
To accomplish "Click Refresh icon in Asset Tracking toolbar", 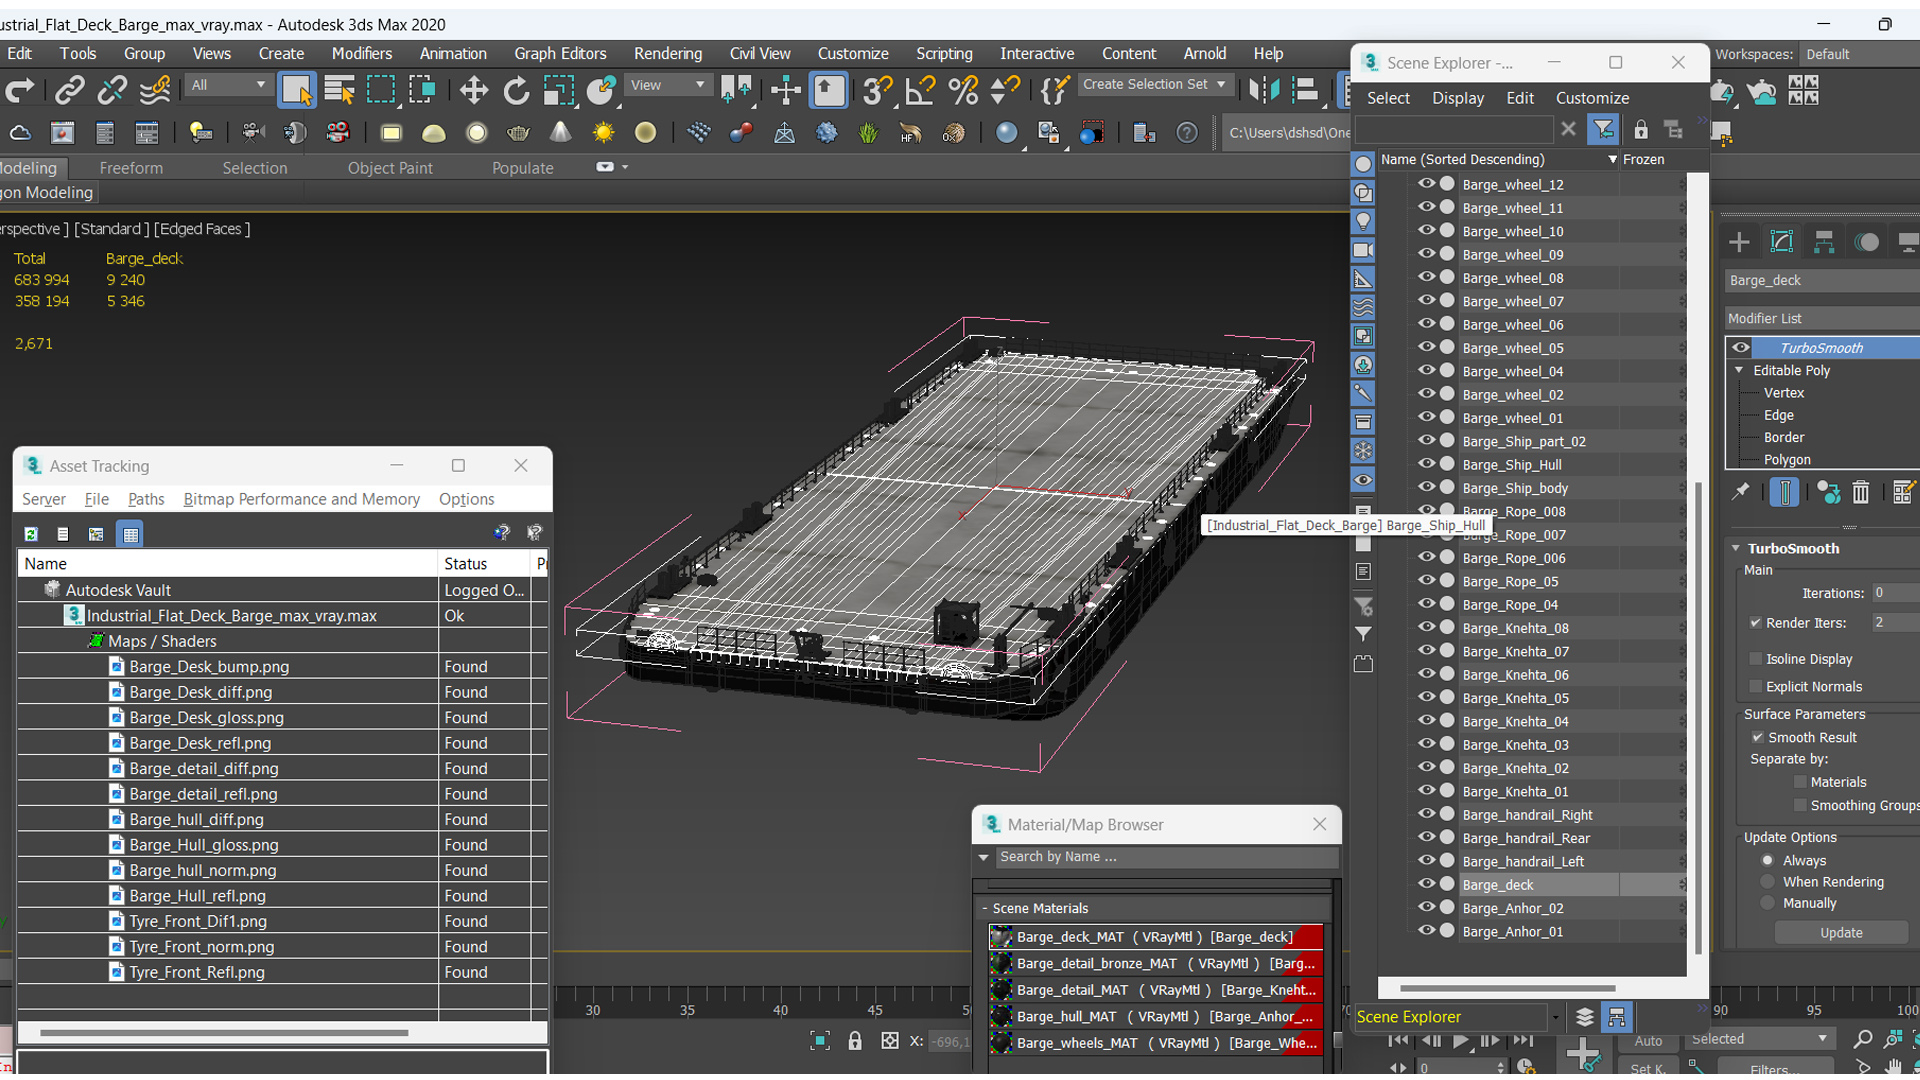I will point(31,534).
